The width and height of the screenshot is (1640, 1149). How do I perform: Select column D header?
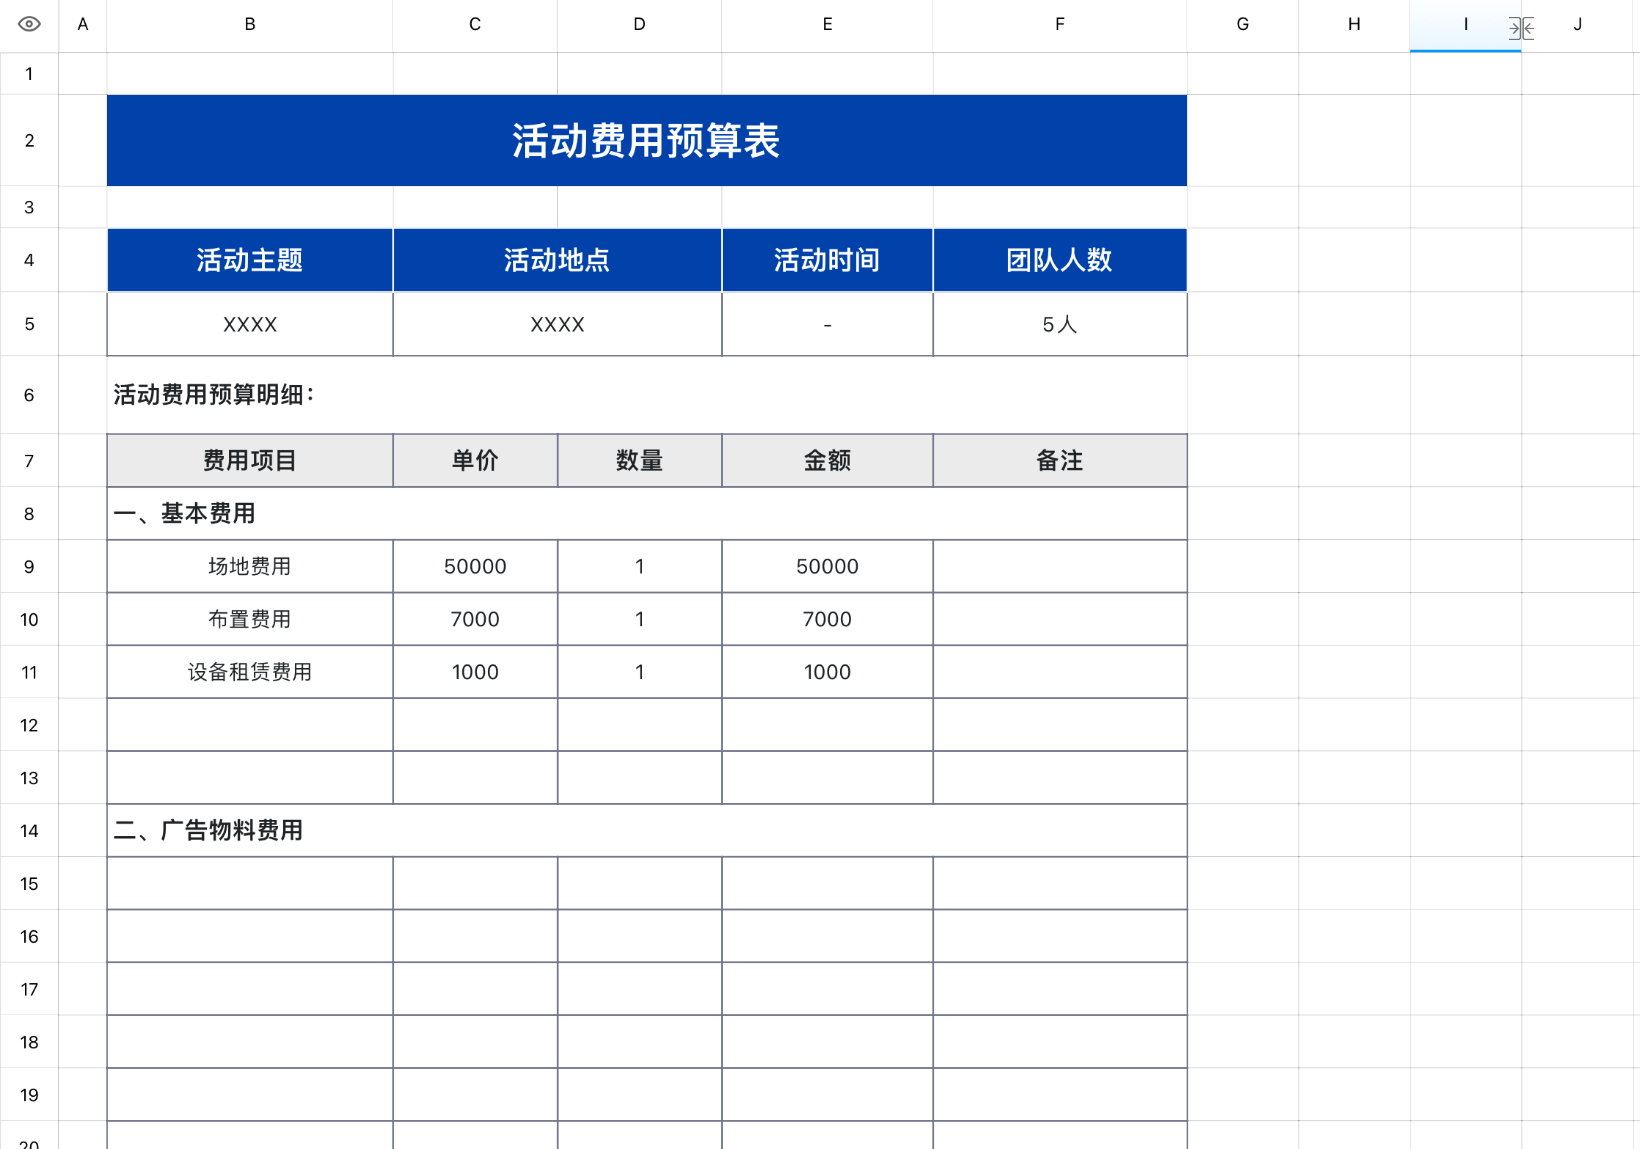point(640,24)
